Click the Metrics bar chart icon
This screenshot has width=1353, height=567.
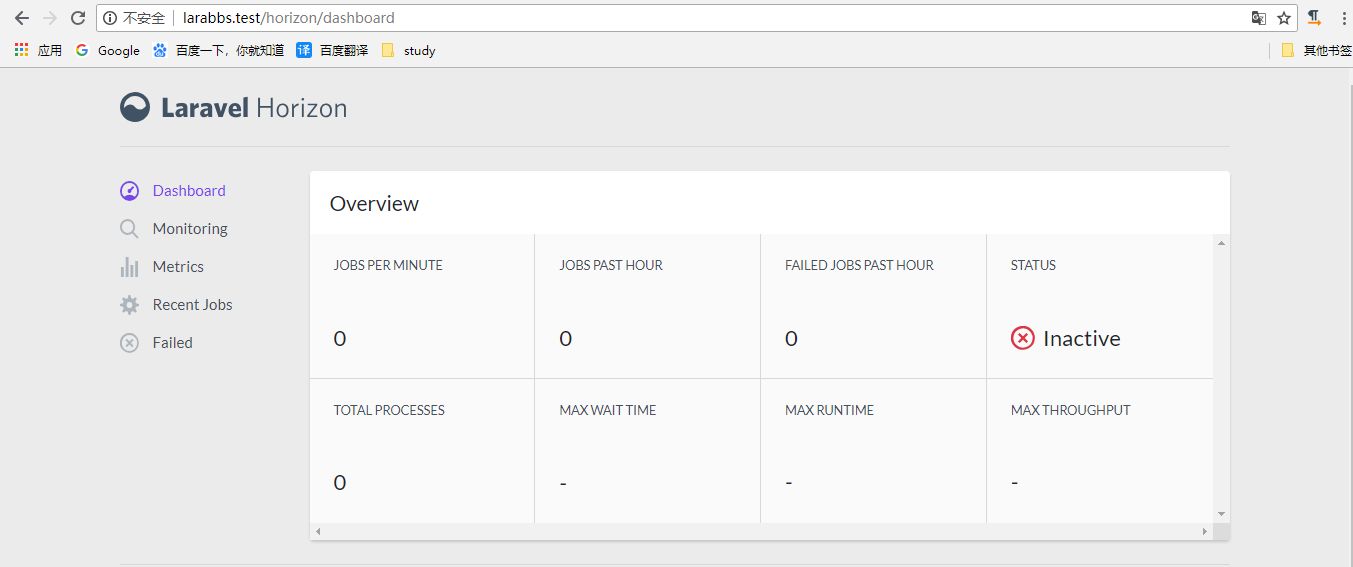pyautogui.click(x=129, y=267)
